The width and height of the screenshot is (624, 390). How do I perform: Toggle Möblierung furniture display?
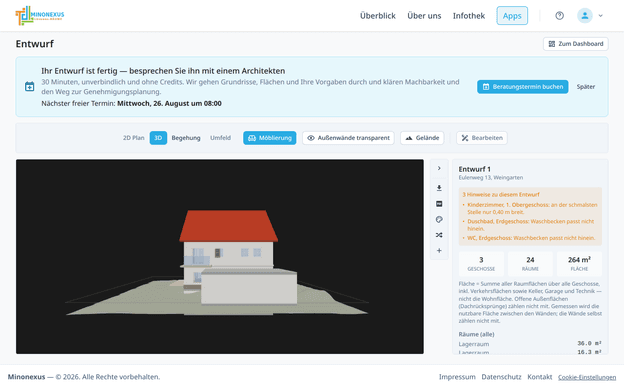click(269, 138)
